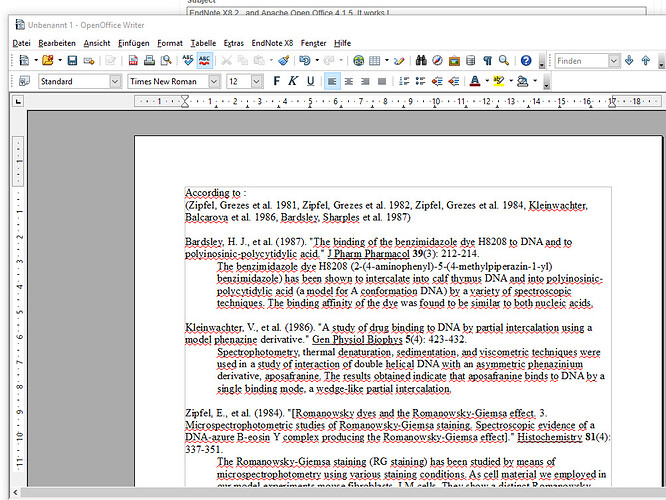Click the horizontal scrollbar left arrow
This screenshot has width=666, height=500.
coord(15,492)
